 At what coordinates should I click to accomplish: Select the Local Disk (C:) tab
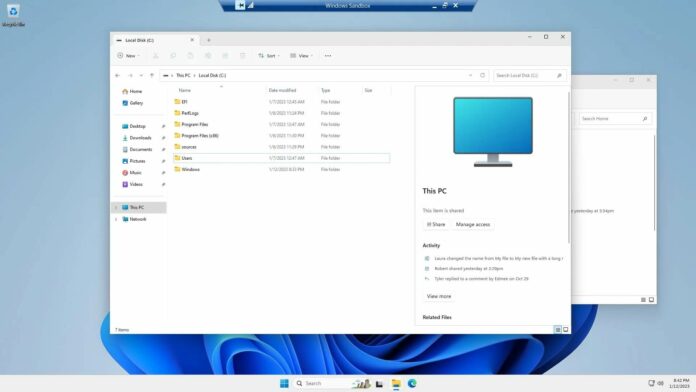tap(154, 40)
